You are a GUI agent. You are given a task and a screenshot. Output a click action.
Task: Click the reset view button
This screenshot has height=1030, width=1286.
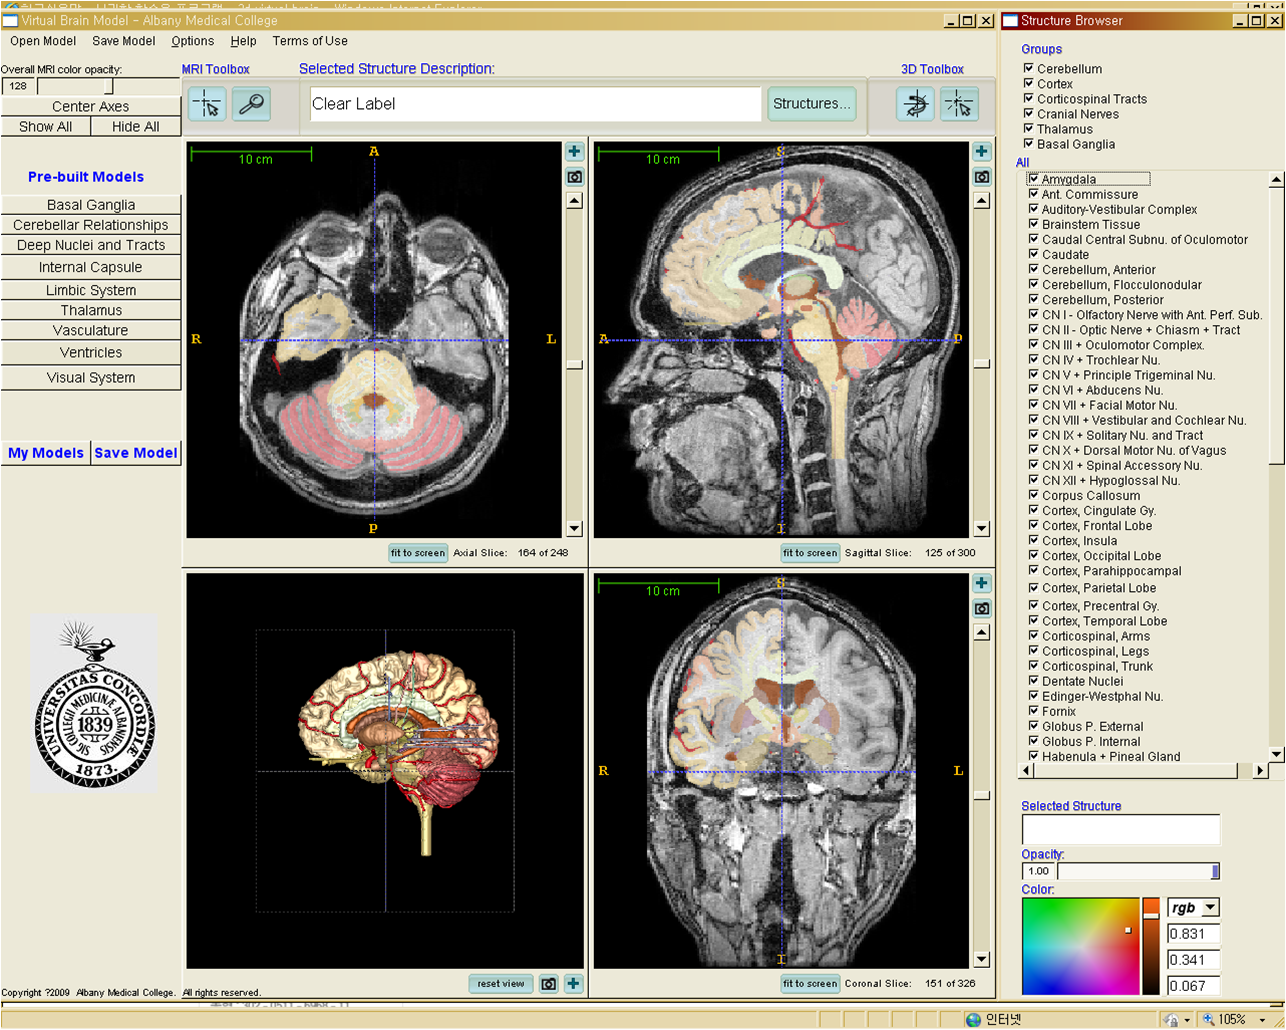[x=501, y=984]
